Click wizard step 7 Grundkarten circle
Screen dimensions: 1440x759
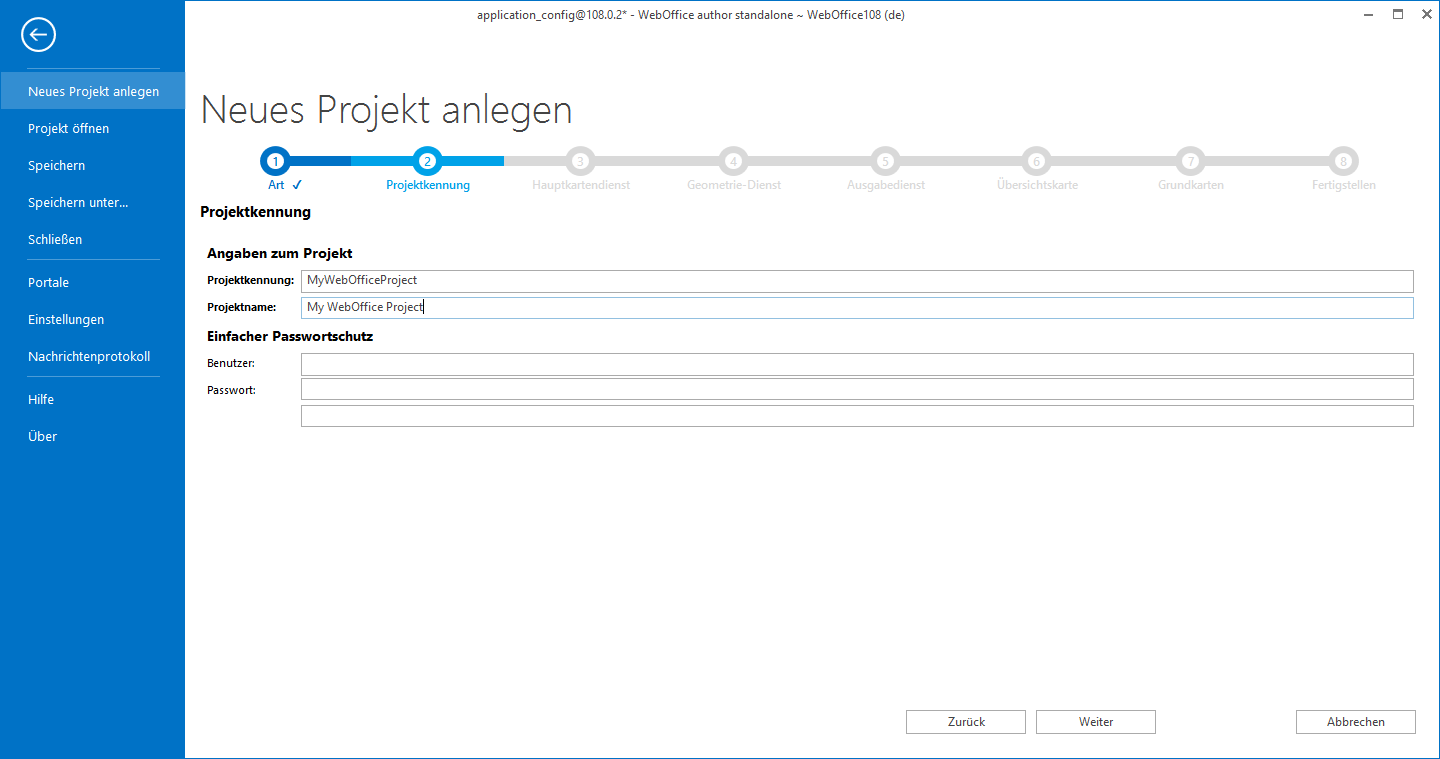1190,161
